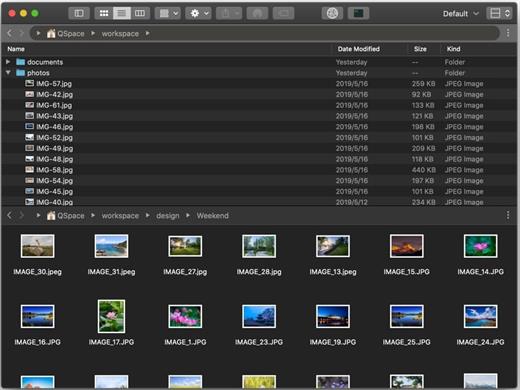Screen dimensions: 520x390
Task: Expand the documents folder triangle
Action: (8, 62)
